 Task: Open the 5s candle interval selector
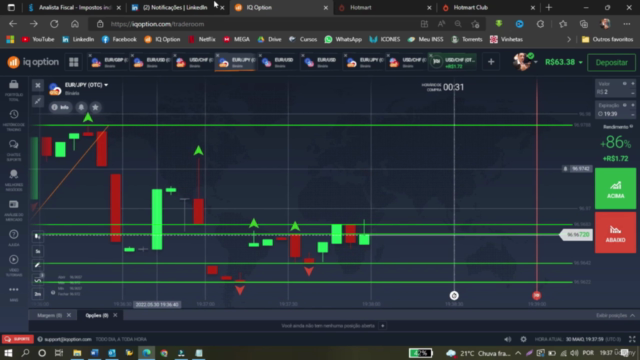(x=38, y=251)
